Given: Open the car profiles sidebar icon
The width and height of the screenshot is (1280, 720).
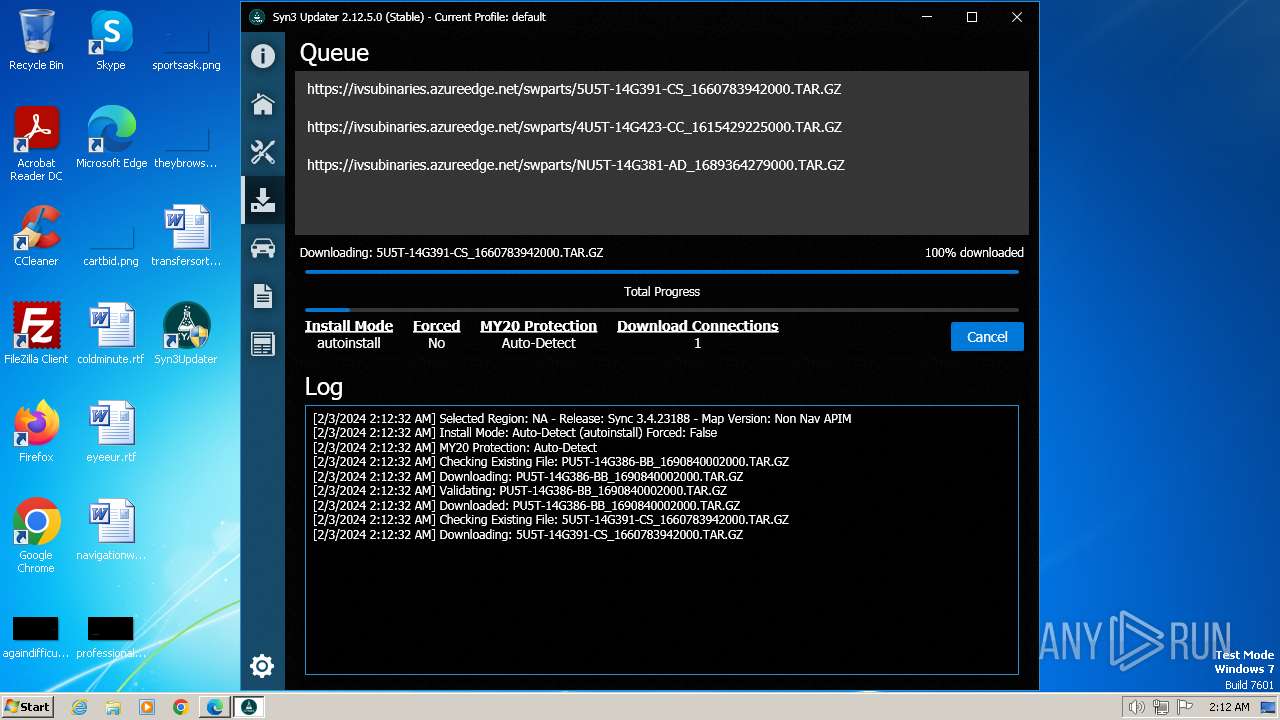Looking at the screenshot, I should tap(263, 248).
